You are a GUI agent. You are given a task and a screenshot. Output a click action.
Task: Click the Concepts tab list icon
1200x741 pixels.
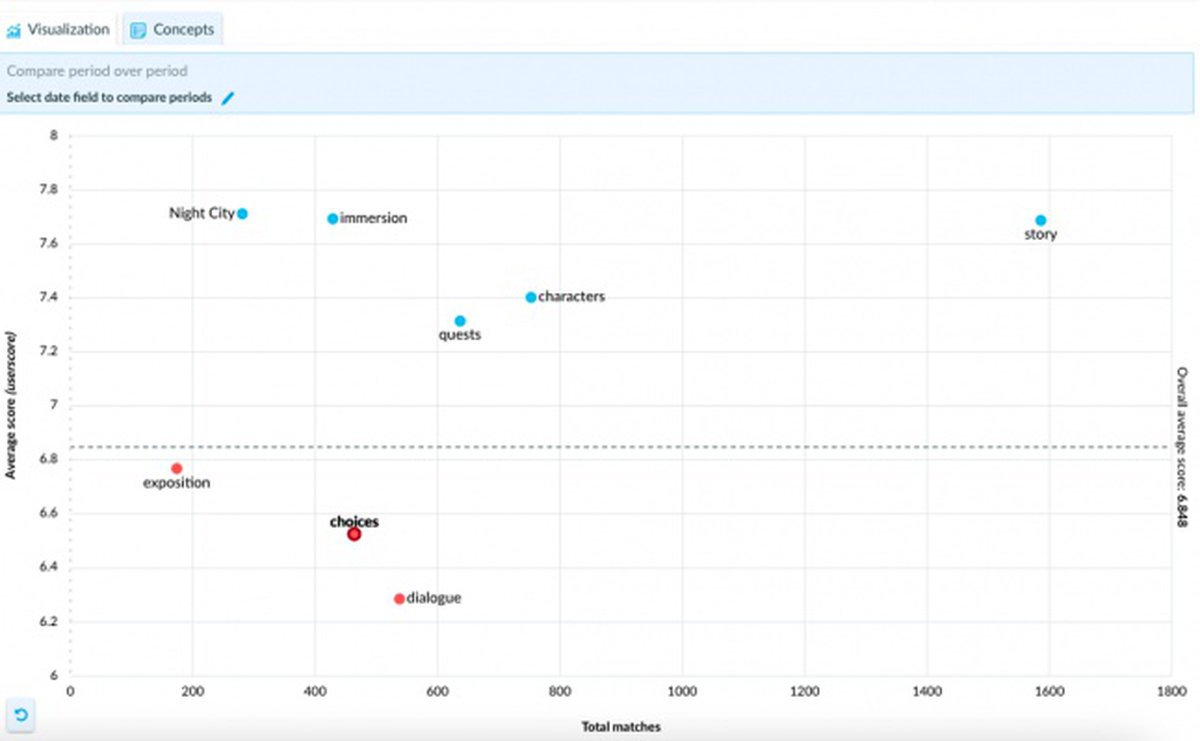(x=138, y=30)
